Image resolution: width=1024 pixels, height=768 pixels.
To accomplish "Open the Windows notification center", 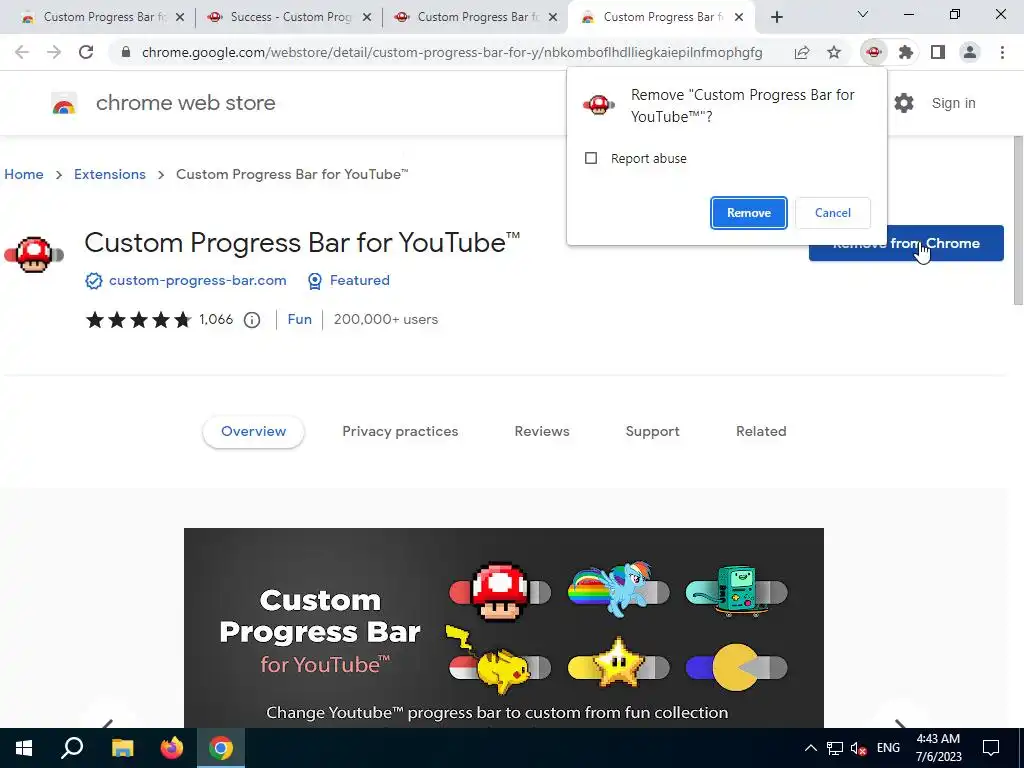I will click(991, 748).
